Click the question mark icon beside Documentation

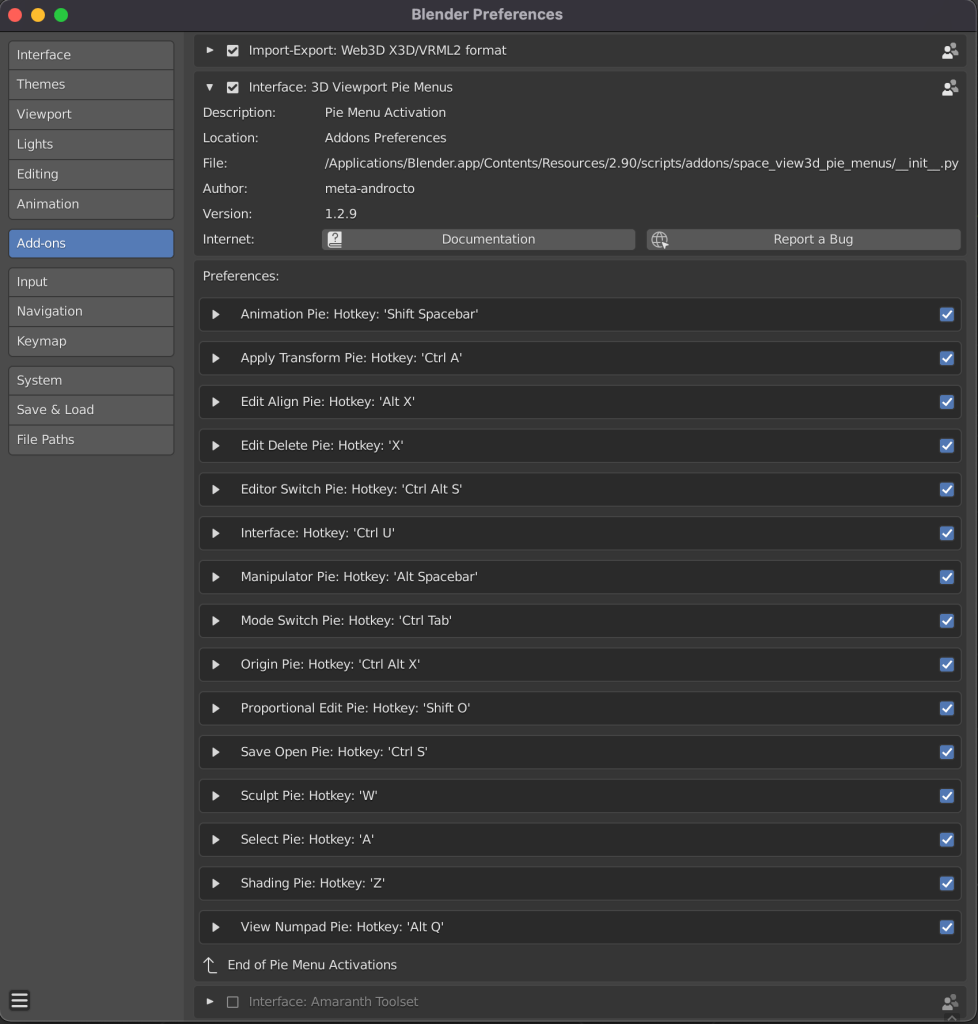[x=336, y=239]
